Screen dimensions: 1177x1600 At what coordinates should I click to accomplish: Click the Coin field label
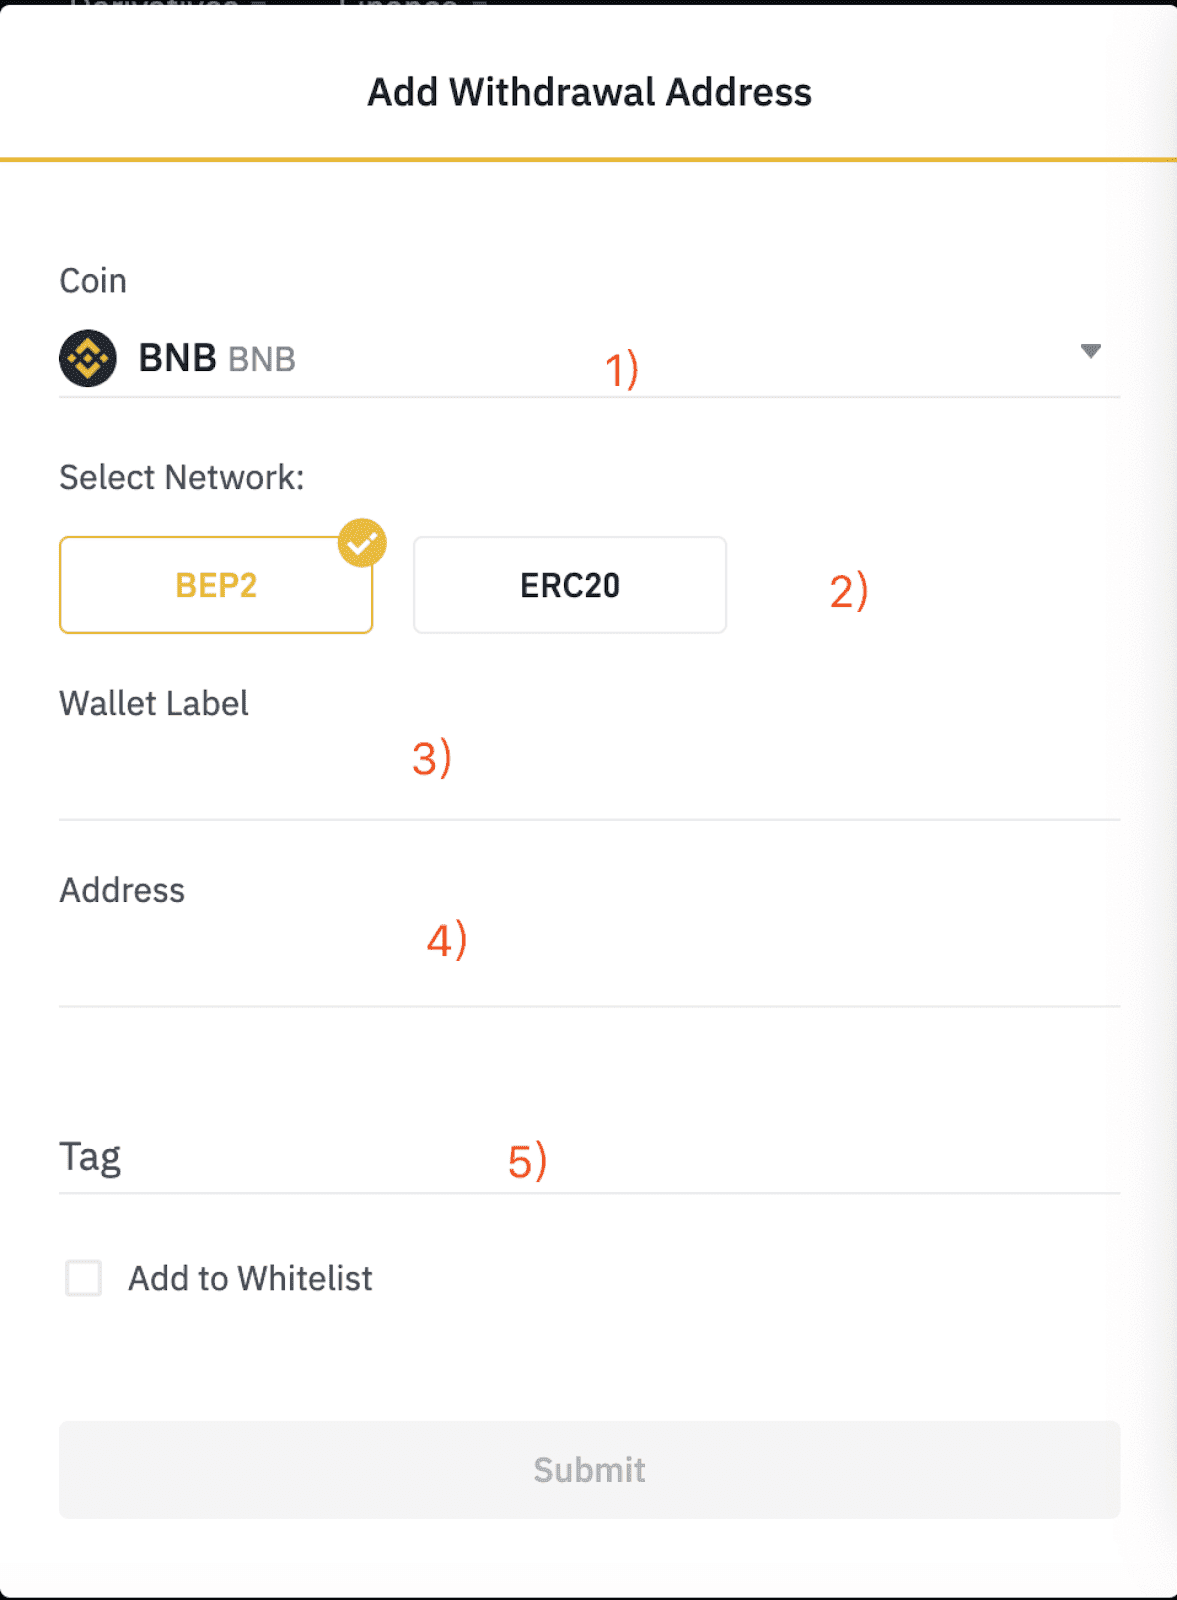click(x=93, y=281)
